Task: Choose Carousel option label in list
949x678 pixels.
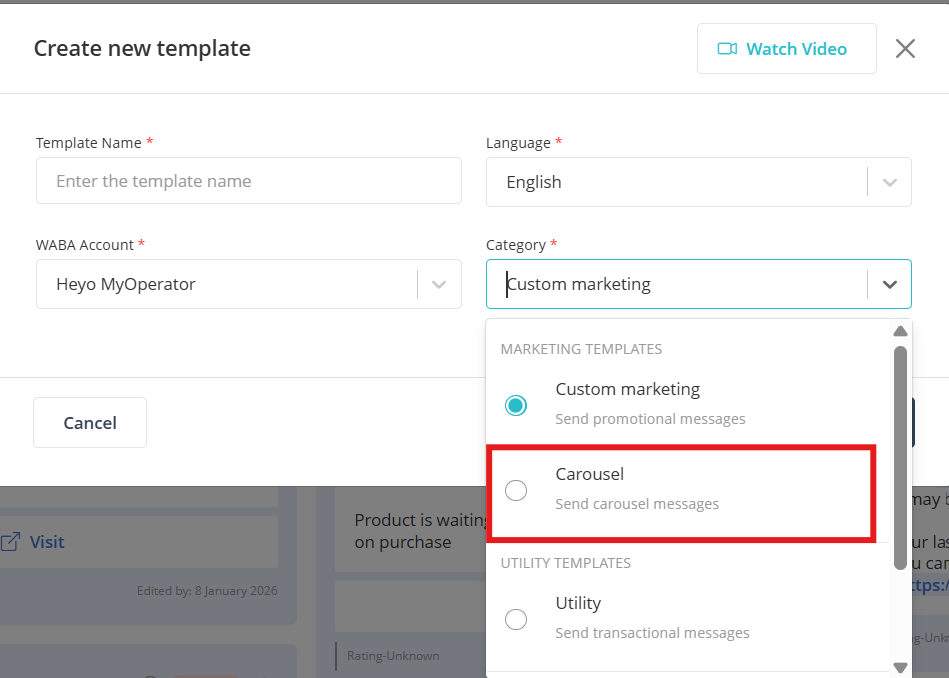Action: click(x=590, y=474)
